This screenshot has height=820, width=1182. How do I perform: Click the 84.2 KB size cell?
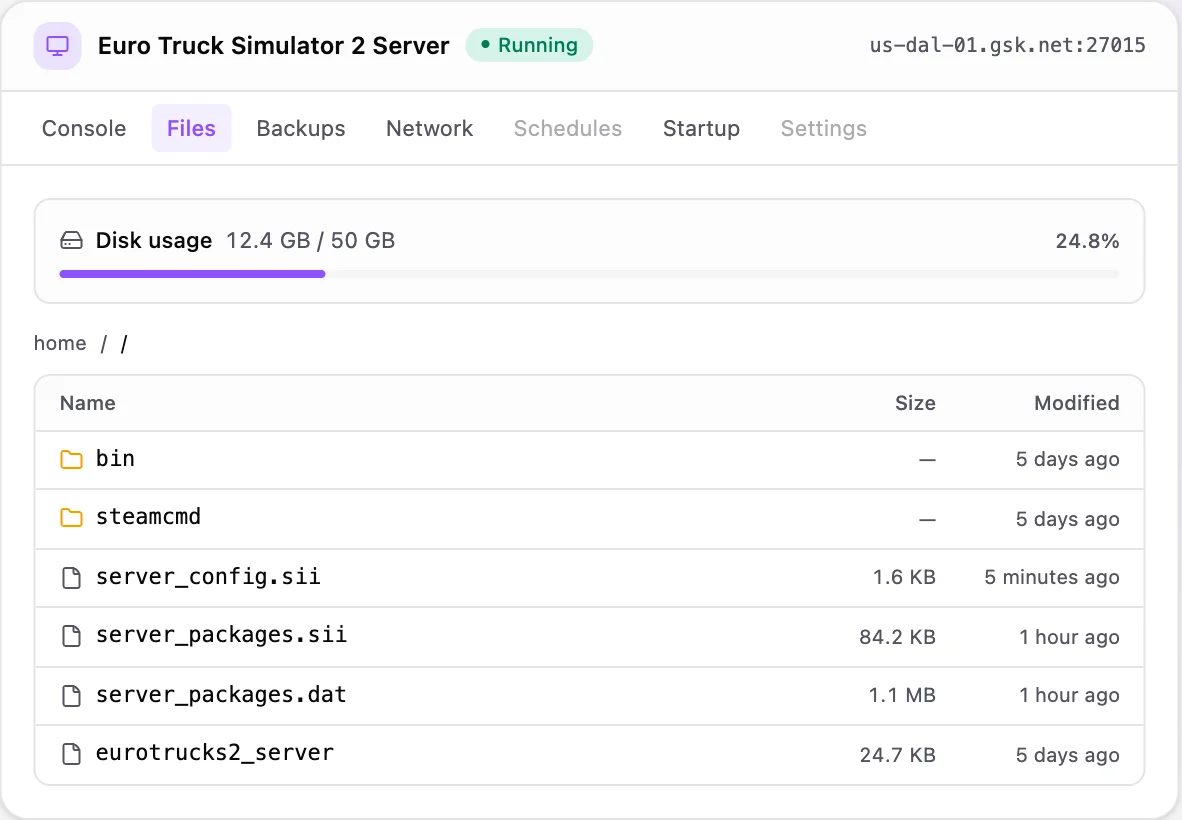tap(897, 637)
